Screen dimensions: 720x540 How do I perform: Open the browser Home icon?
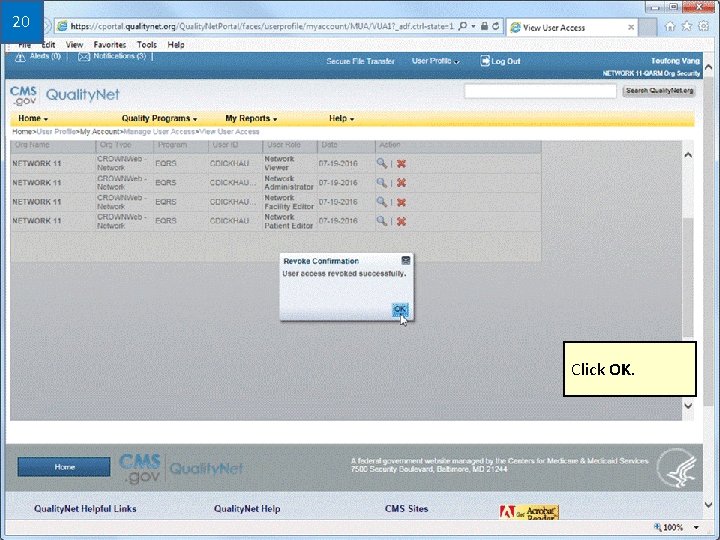point(670,26)
